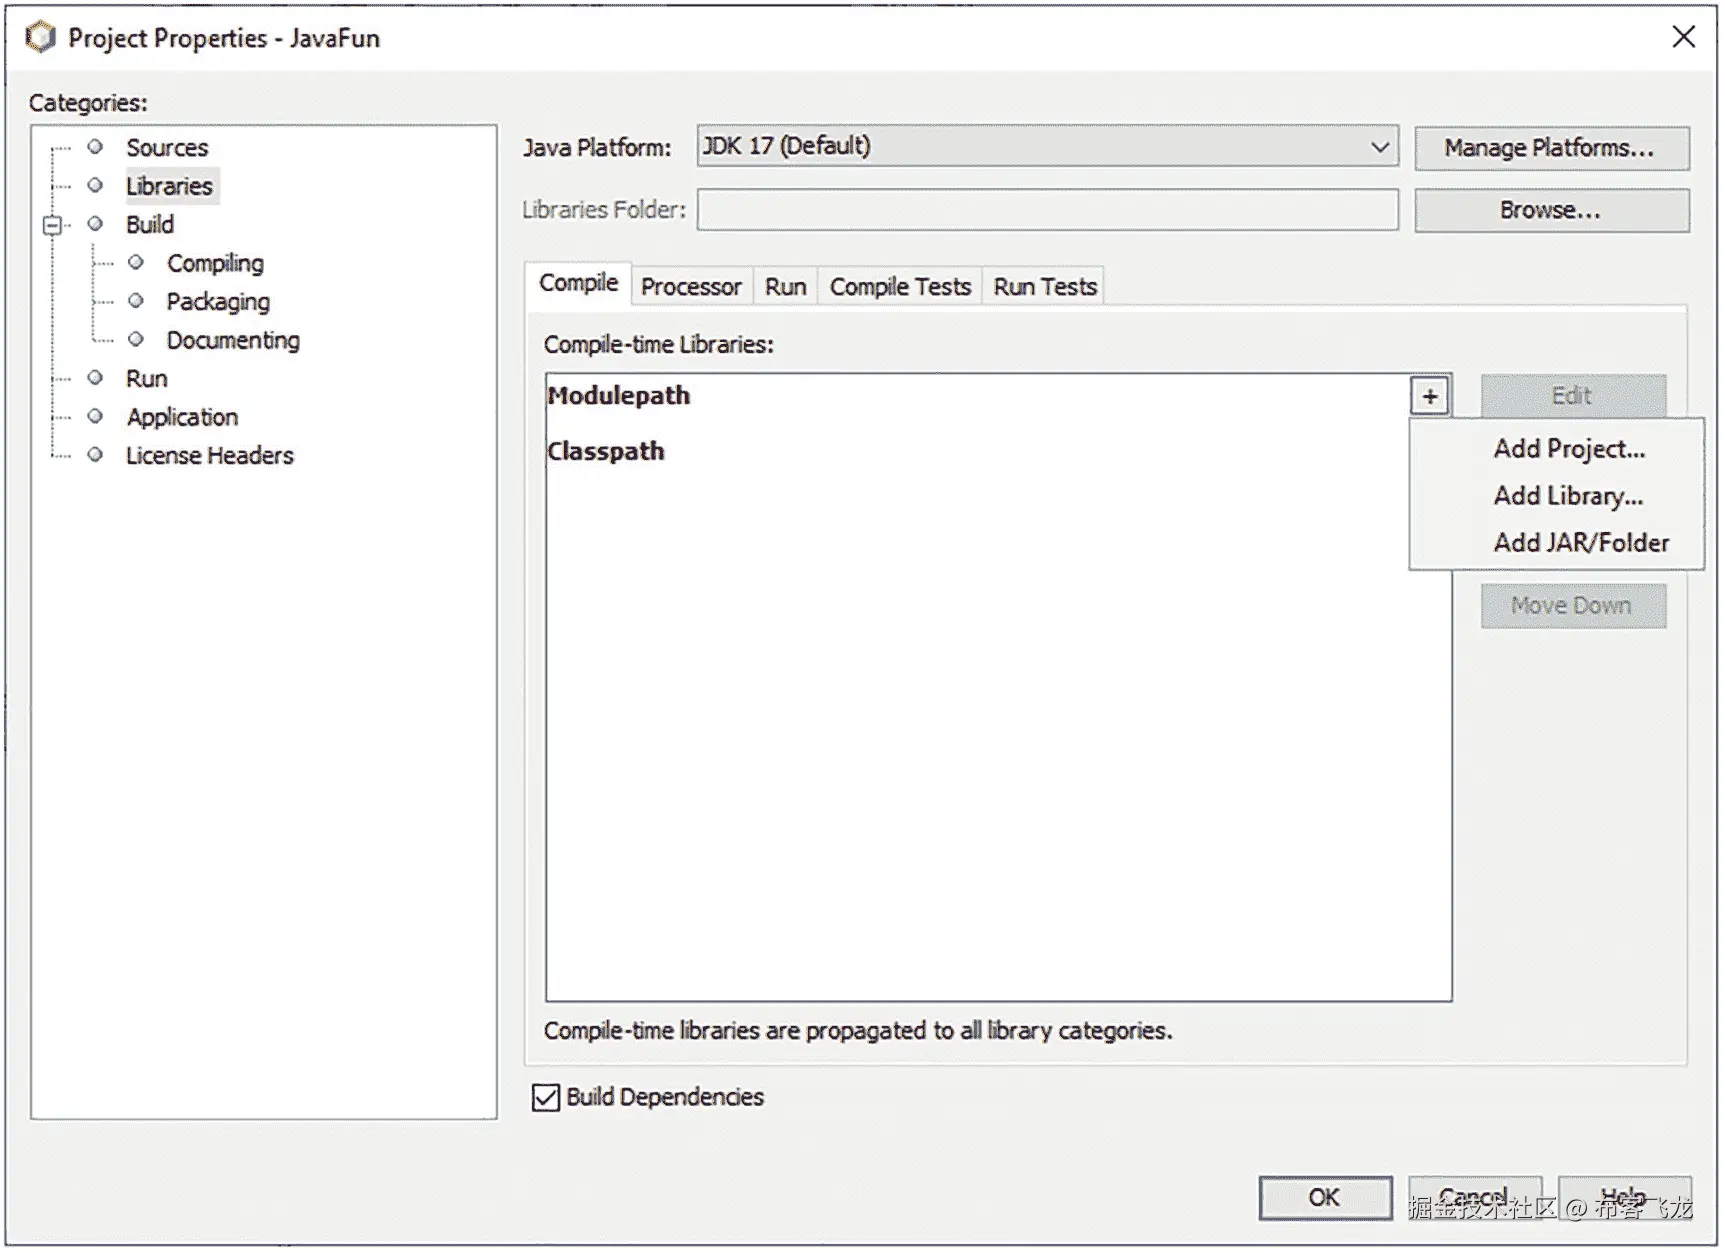Select Add Library from the popup menu
Image resolution: width=1725 pixels, height=1253 pixels.
pos(1568,495)
